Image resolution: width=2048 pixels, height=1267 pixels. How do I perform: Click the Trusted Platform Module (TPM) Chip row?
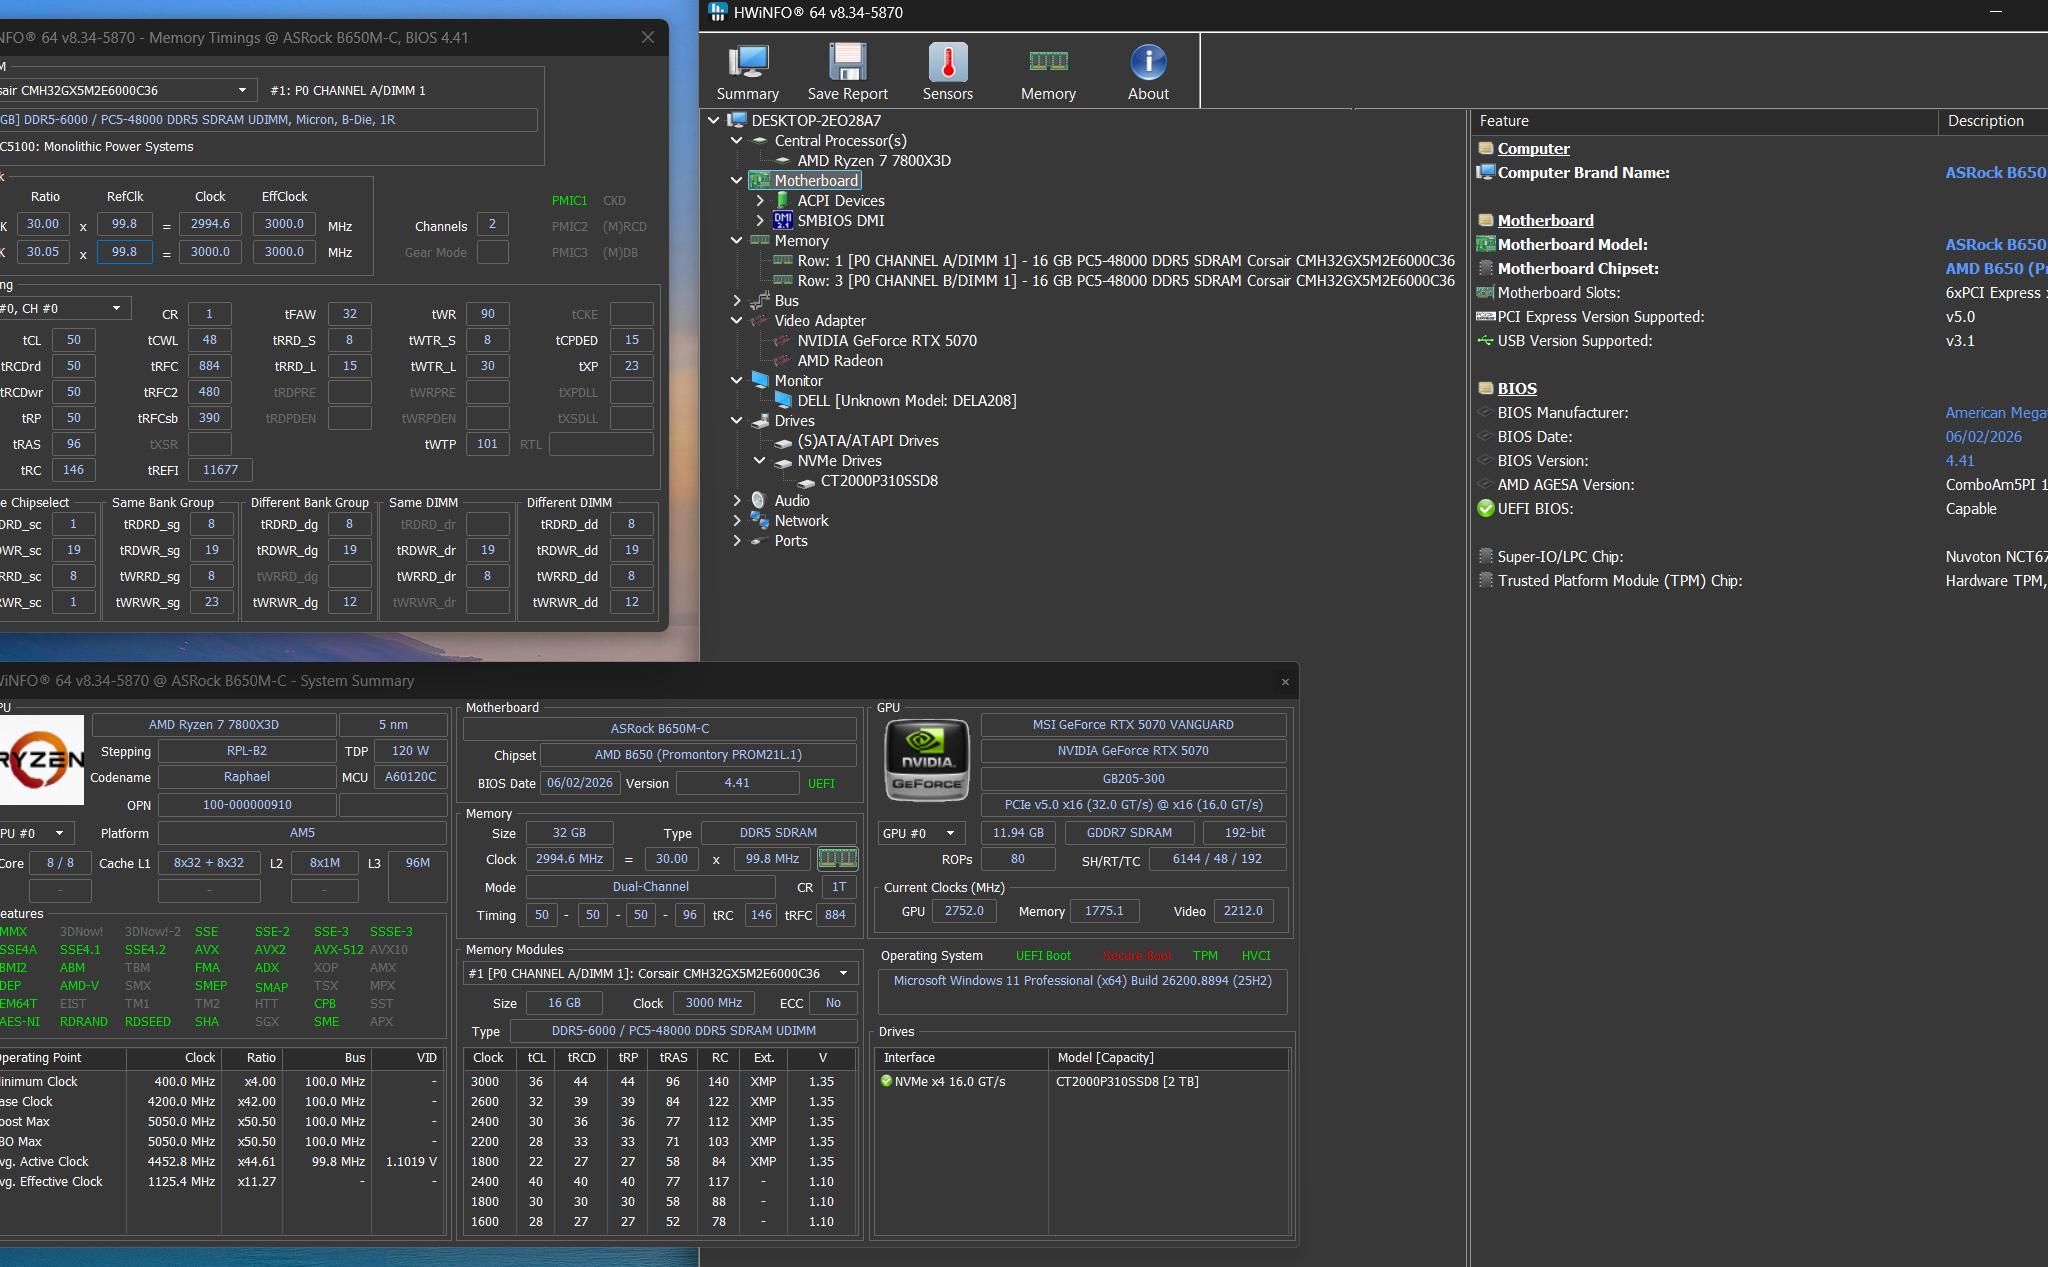click(1762, 581)
